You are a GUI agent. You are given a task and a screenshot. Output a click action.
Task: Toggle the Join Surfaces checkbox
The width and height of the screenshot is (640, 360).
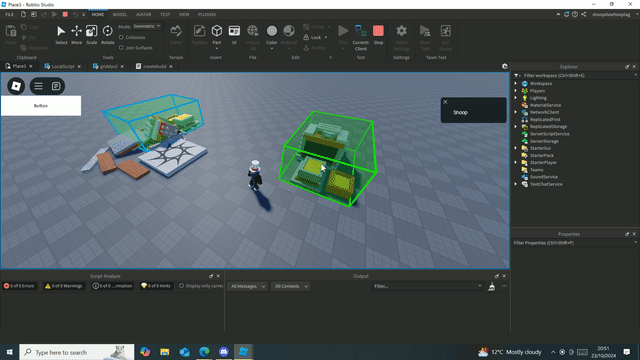(121, 48)
